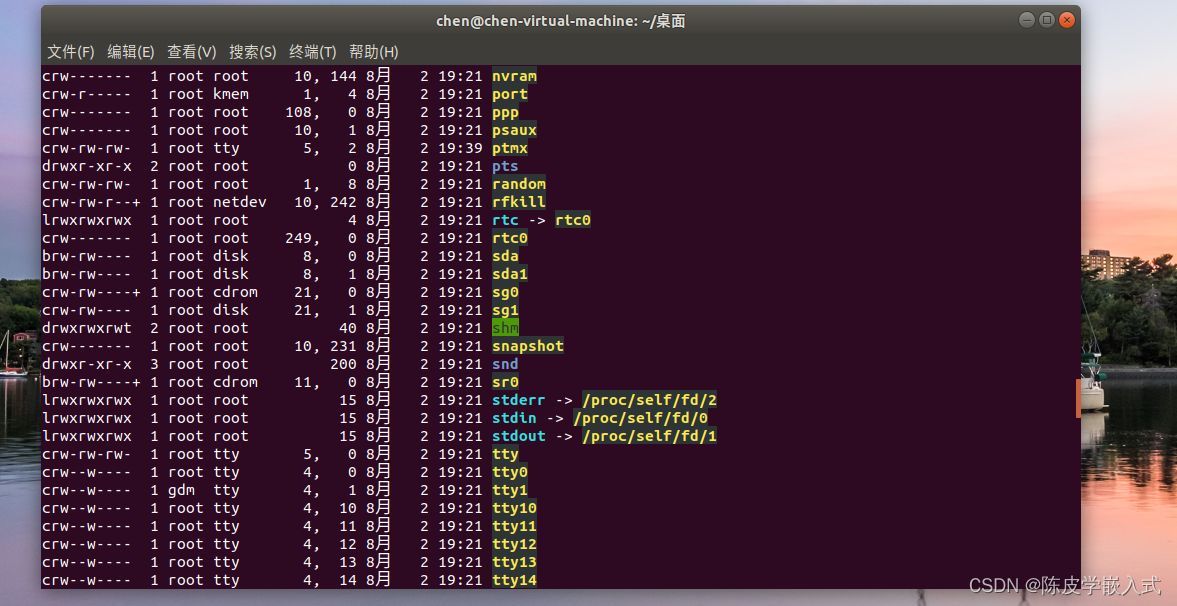This screenshot has width=1177, height=606.
Task: Click the /proc/self/fd/0 target path
Action: pos(640,418)
